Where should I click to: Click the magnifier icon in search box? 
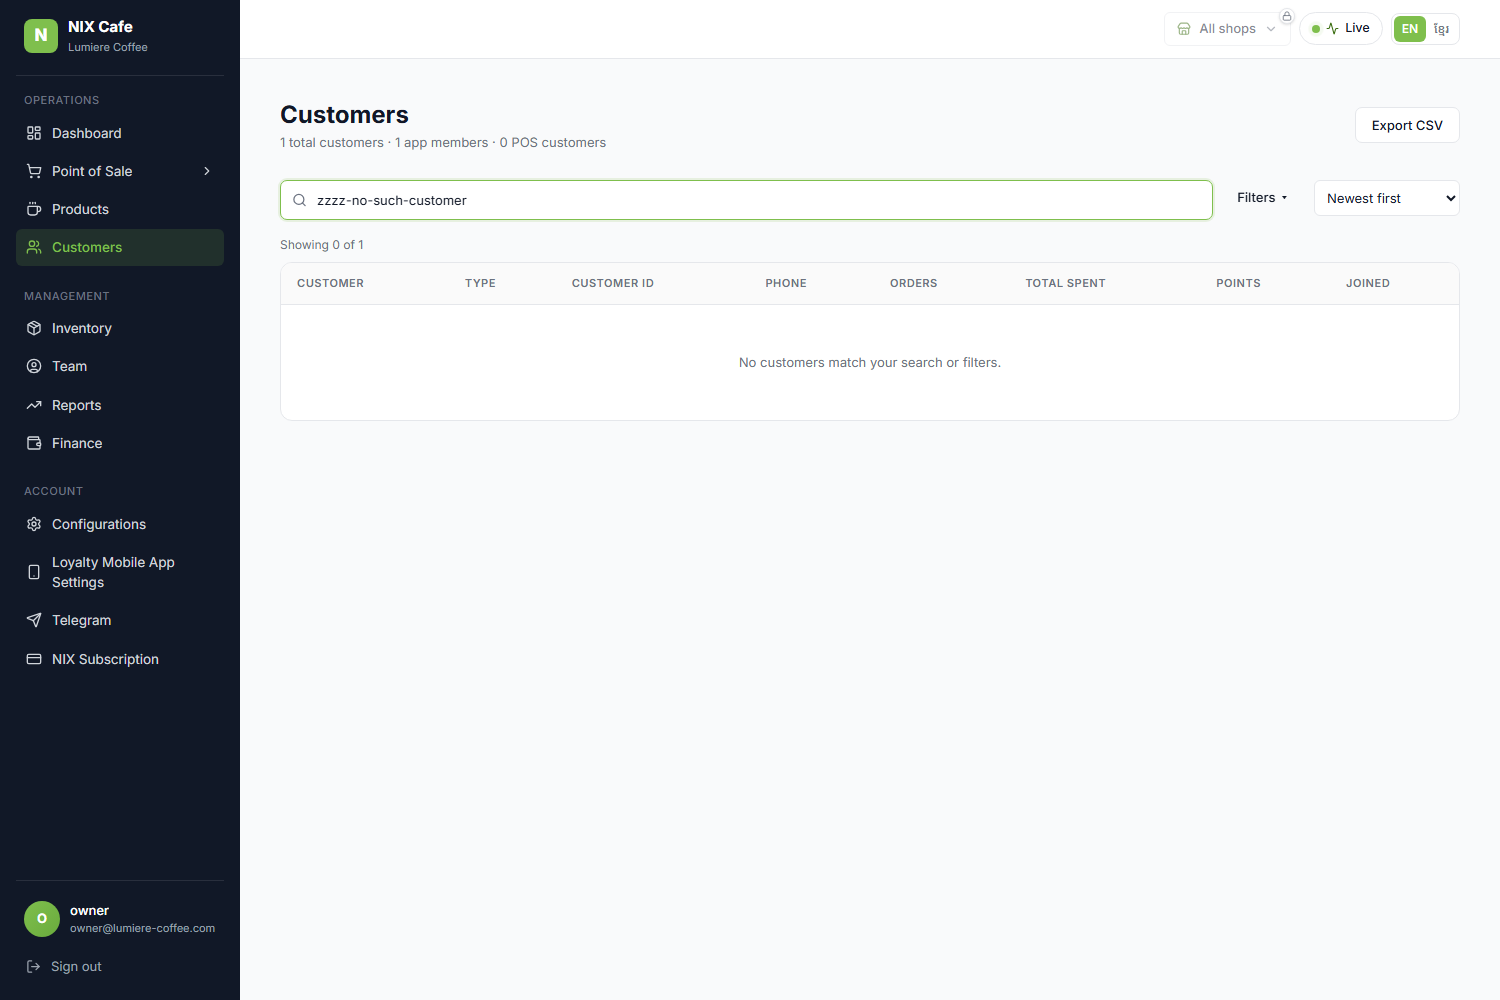[x=299, y=200]
